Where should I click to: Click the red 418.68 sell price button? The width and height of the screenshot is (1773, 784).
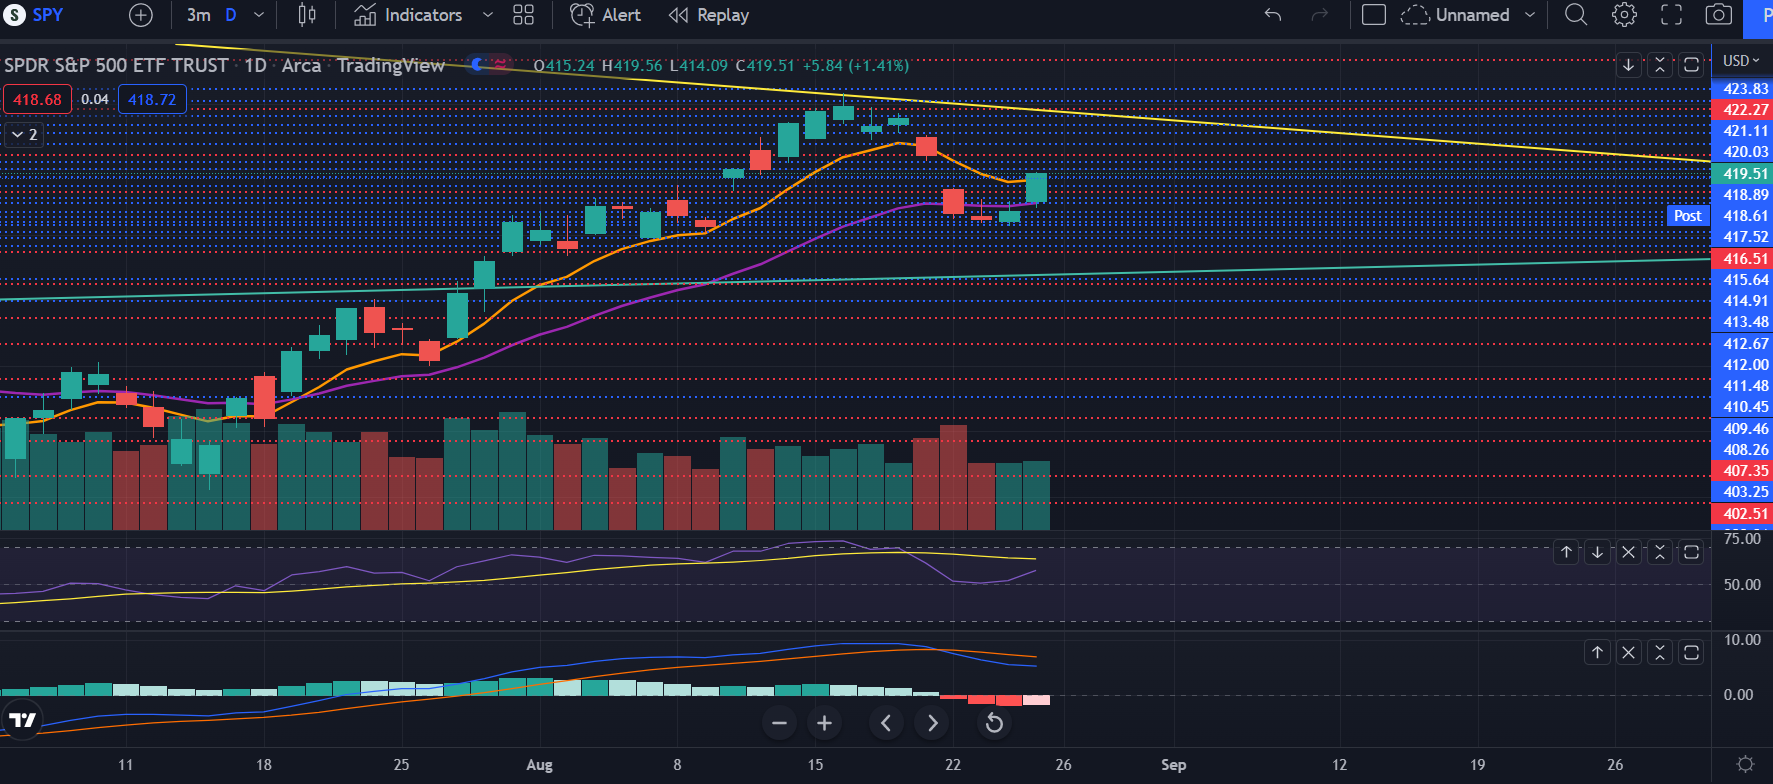pyautogui.click(x=37, y=99)
